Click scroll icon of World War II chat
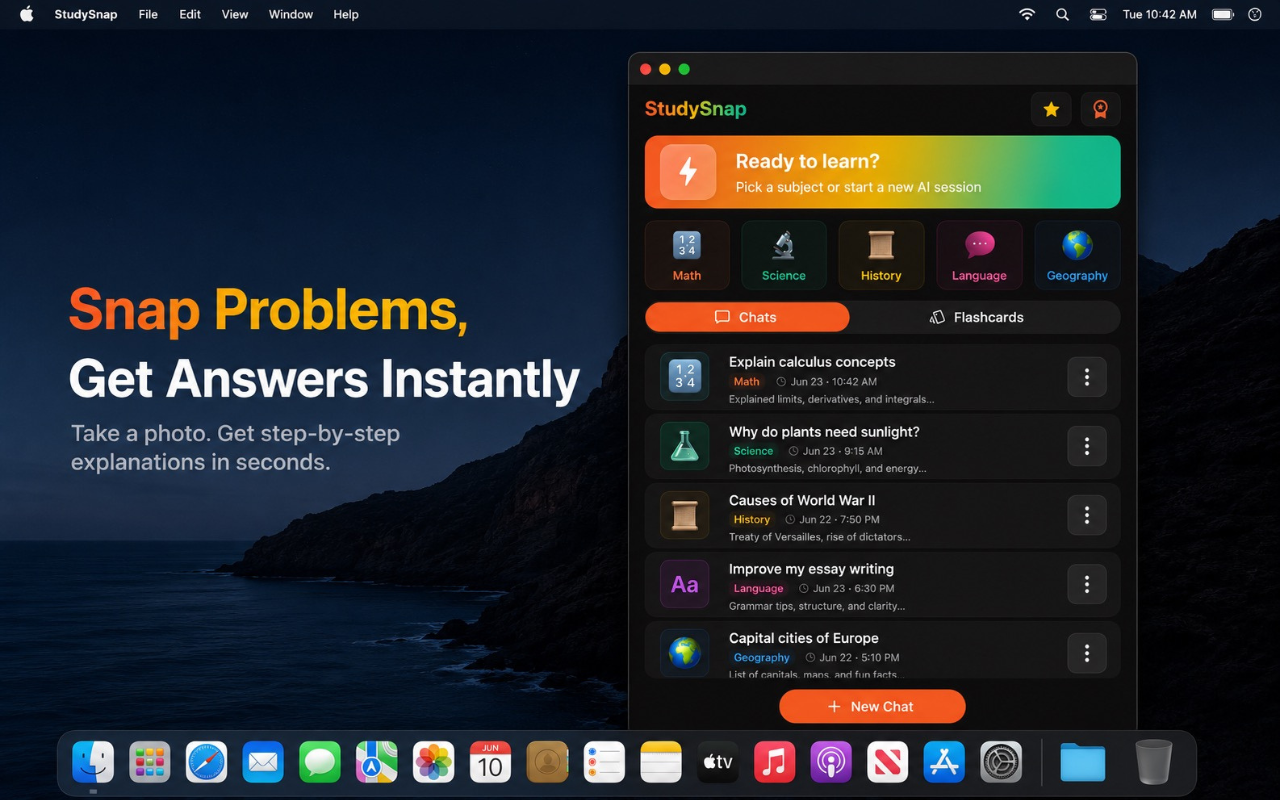This screenshot has height=800, width=1280. click(x=685, y=515)
